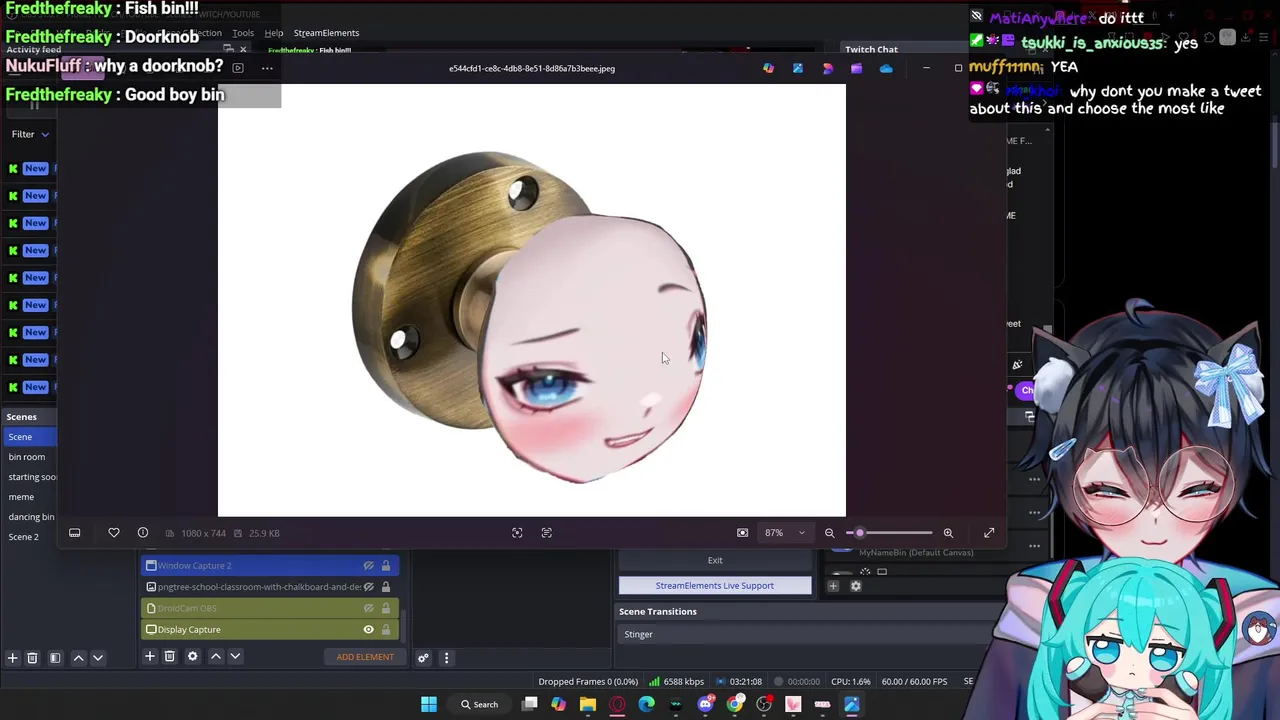Screen dimensions: 1280x720
Task: Open the scene filters icon
Action: click(55, 657)
